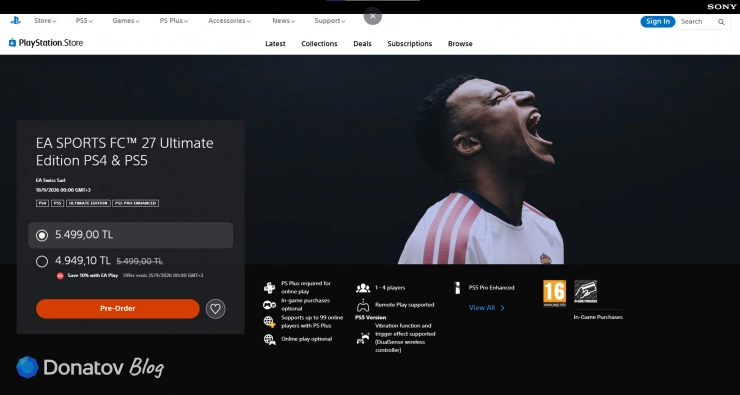Open the View All link
The width and height of the screenshot is (740, 395).
(487, 308)
